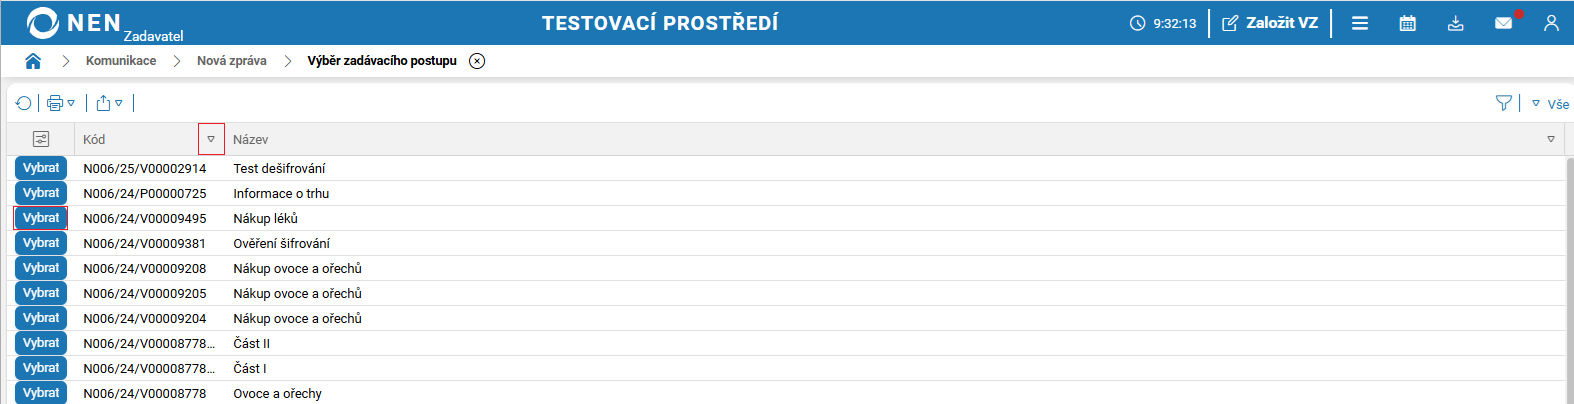Click the printer icon in toolbar
Image resolution: width=1574 pixels, height=404 pixels.
point(55,103)
